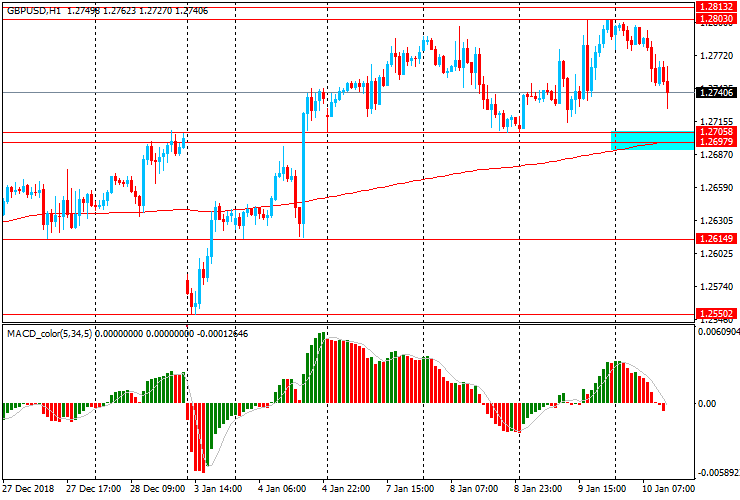740x500 pixels.
Task: Click the 1.26590 price scale value
Action: pyautogui.click(x=716, y=188)
